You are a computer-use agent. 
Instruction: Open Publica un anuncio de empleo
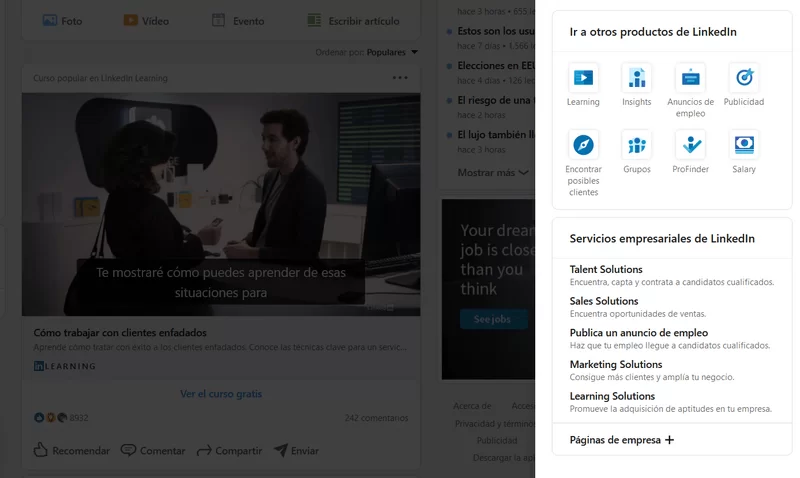point(639,333)
